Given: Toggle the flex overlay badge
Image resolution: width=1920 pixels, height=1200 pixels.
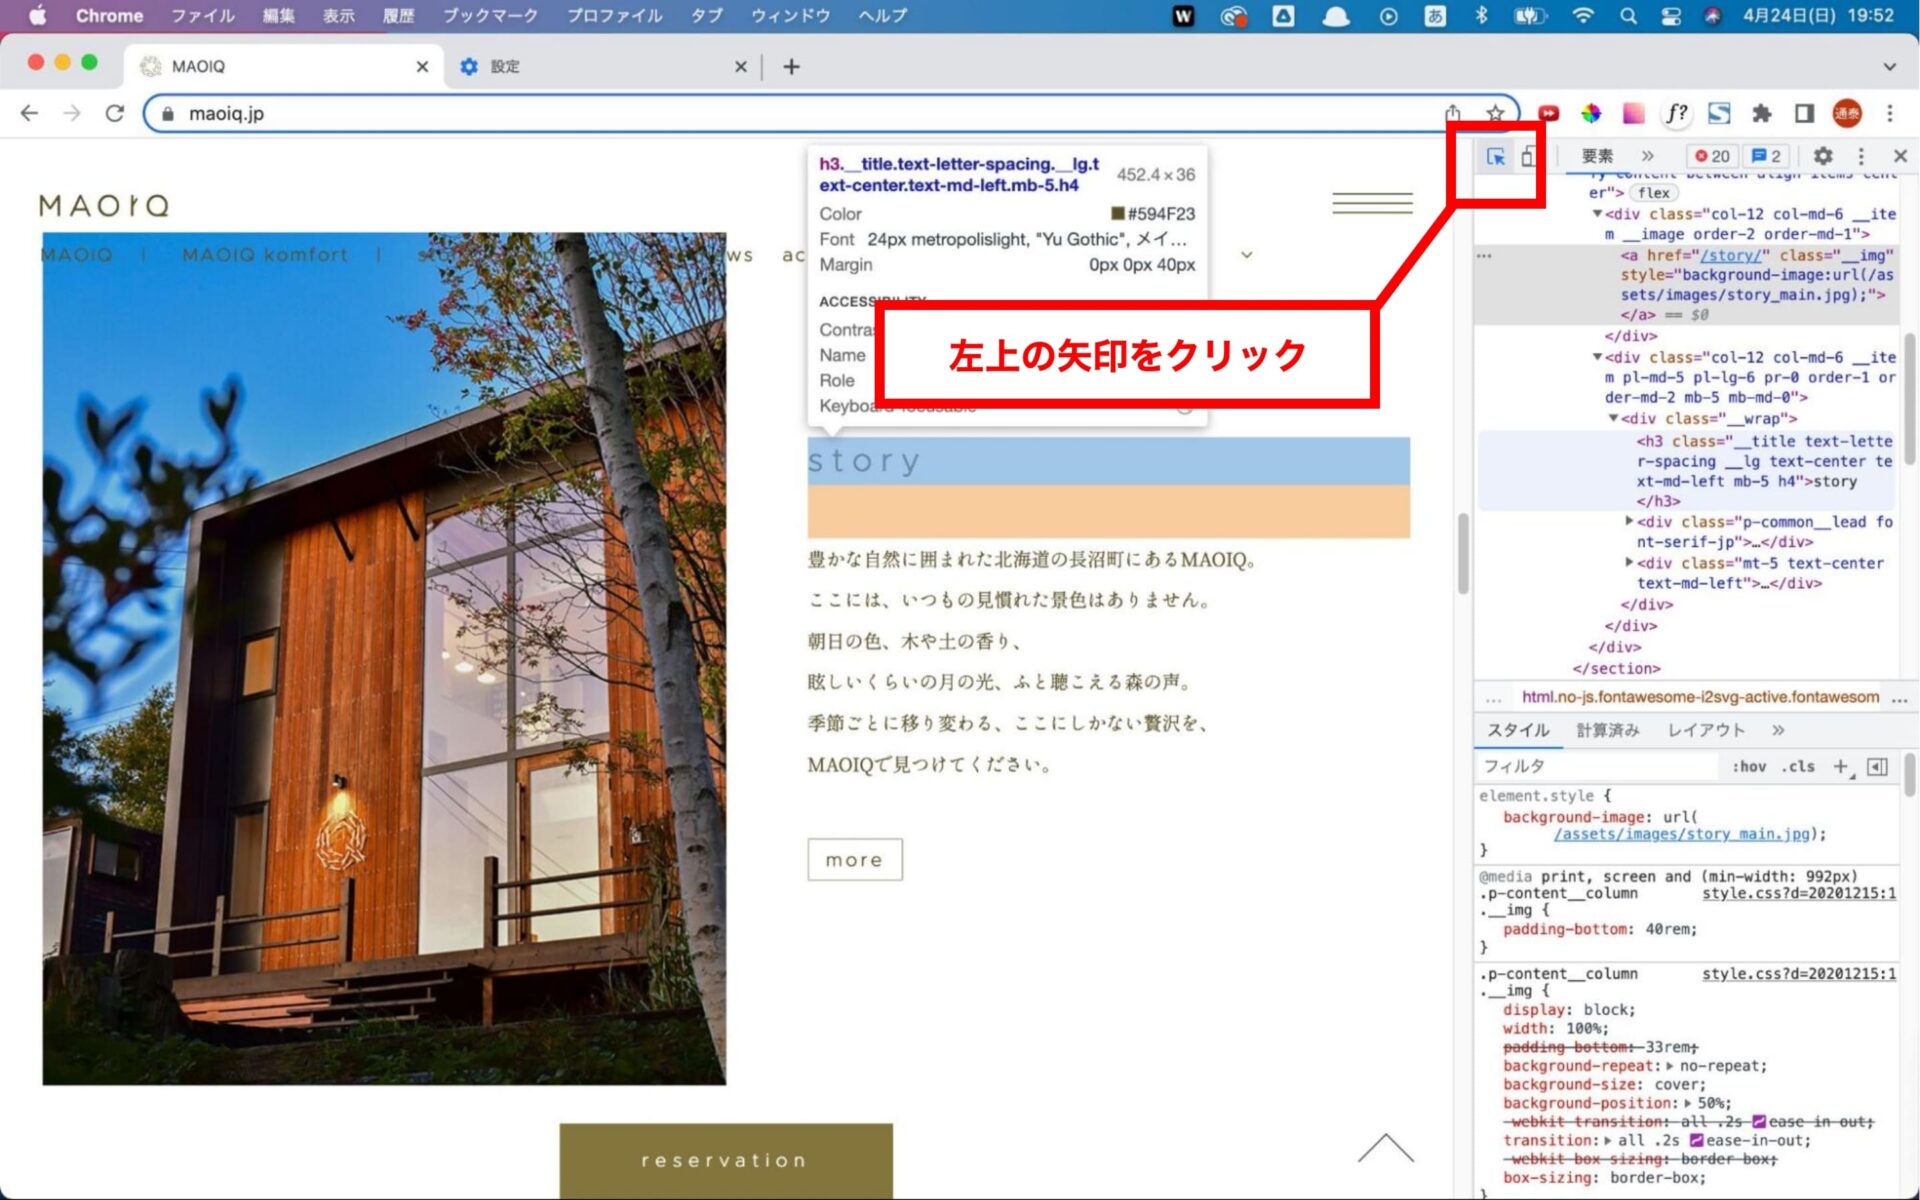Looking at the screenshot, I should [1653, 193].
